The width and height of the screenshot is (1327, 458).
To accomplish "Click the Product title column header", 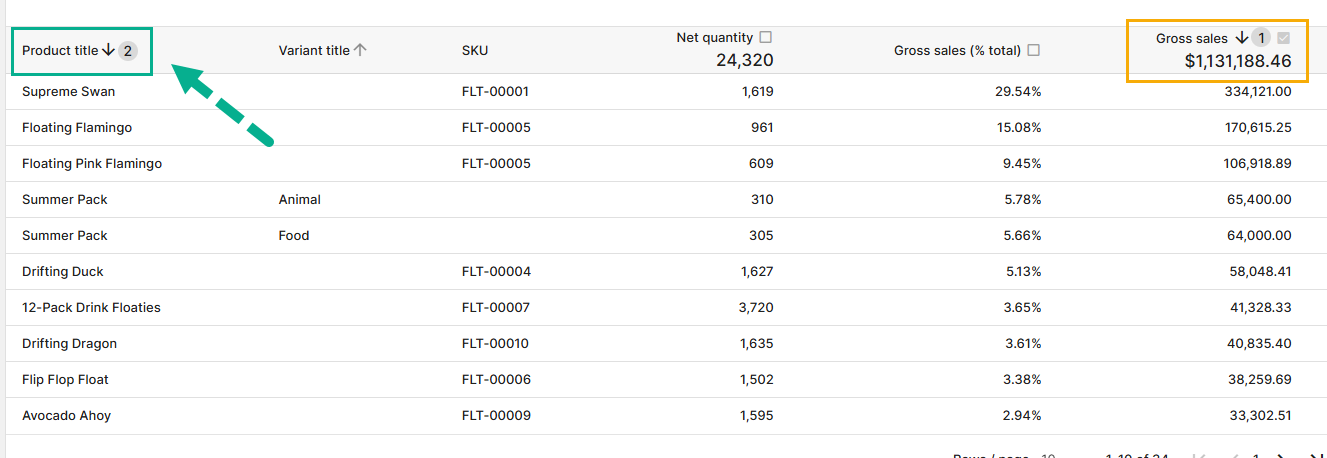I will [x=60, y=51].
